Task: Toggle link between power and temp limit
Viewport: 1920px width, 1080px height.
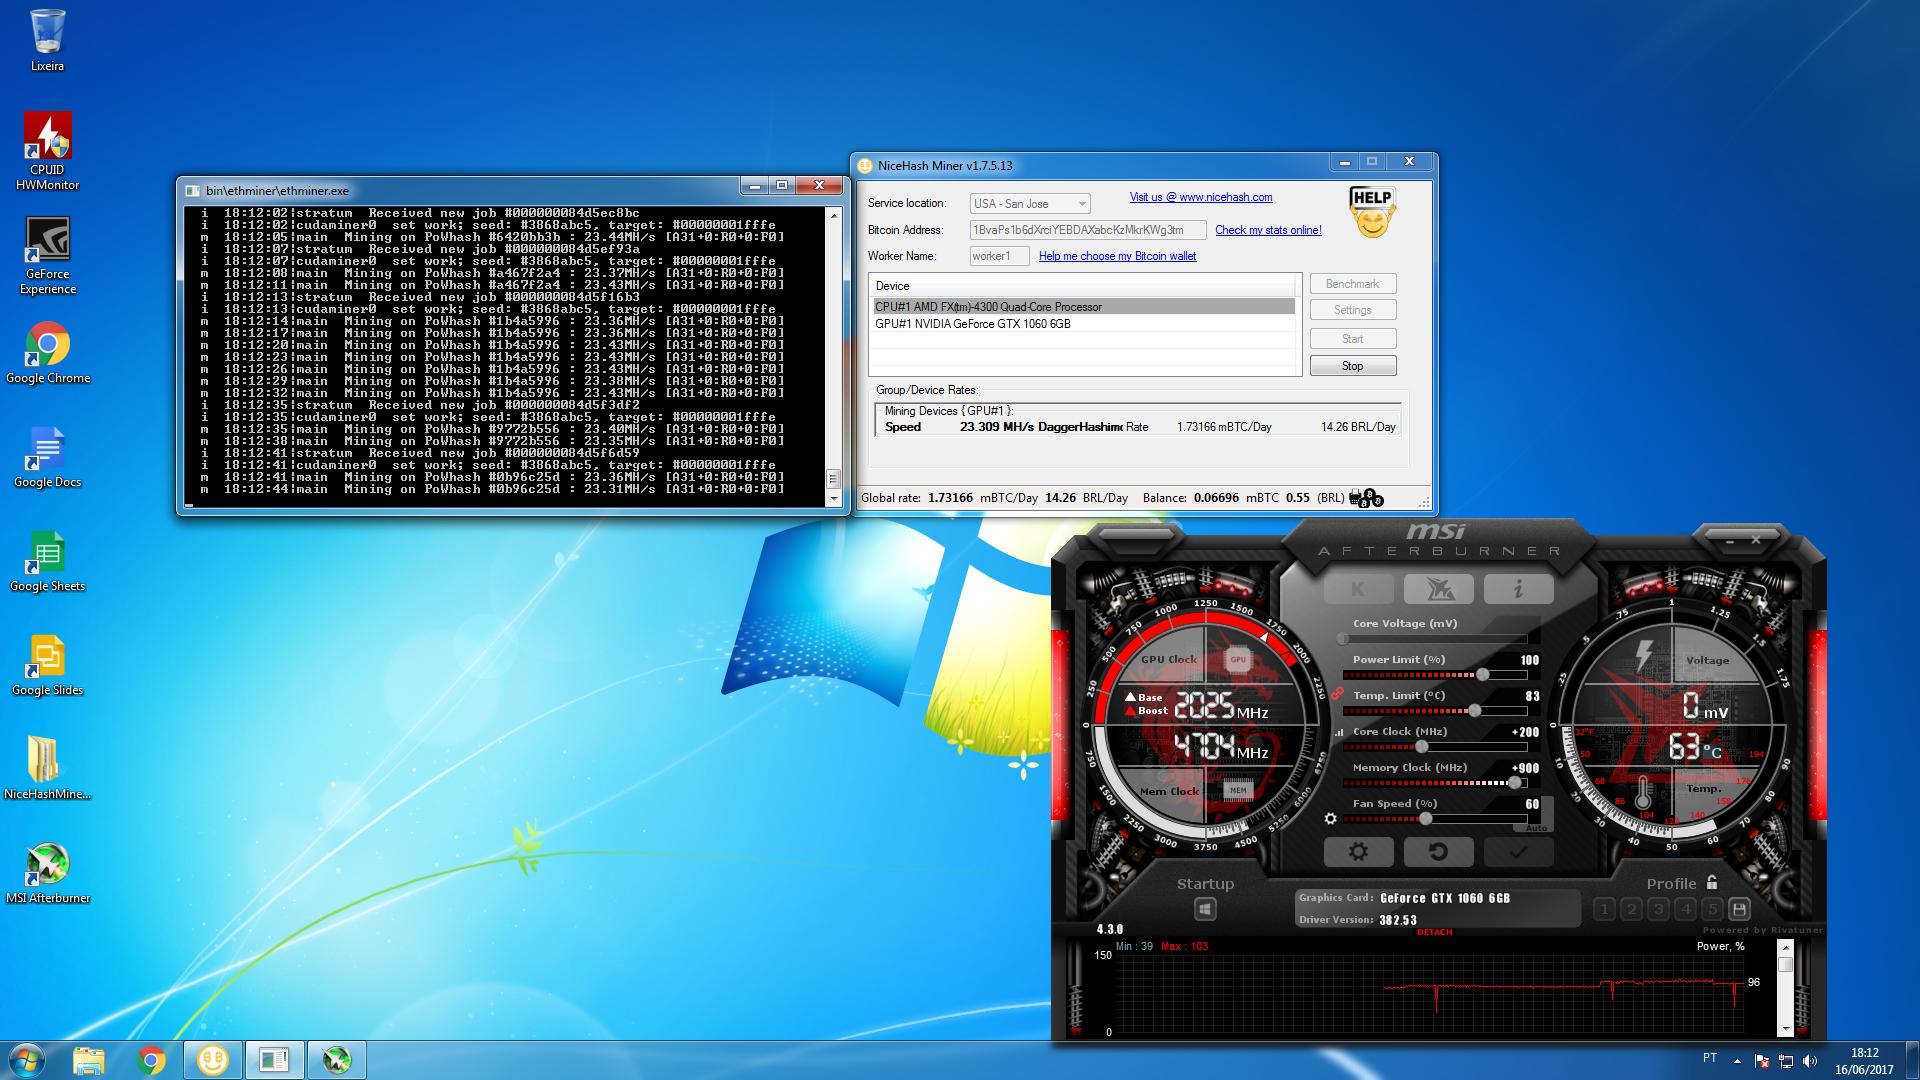Action: [x=1336, y=693]
